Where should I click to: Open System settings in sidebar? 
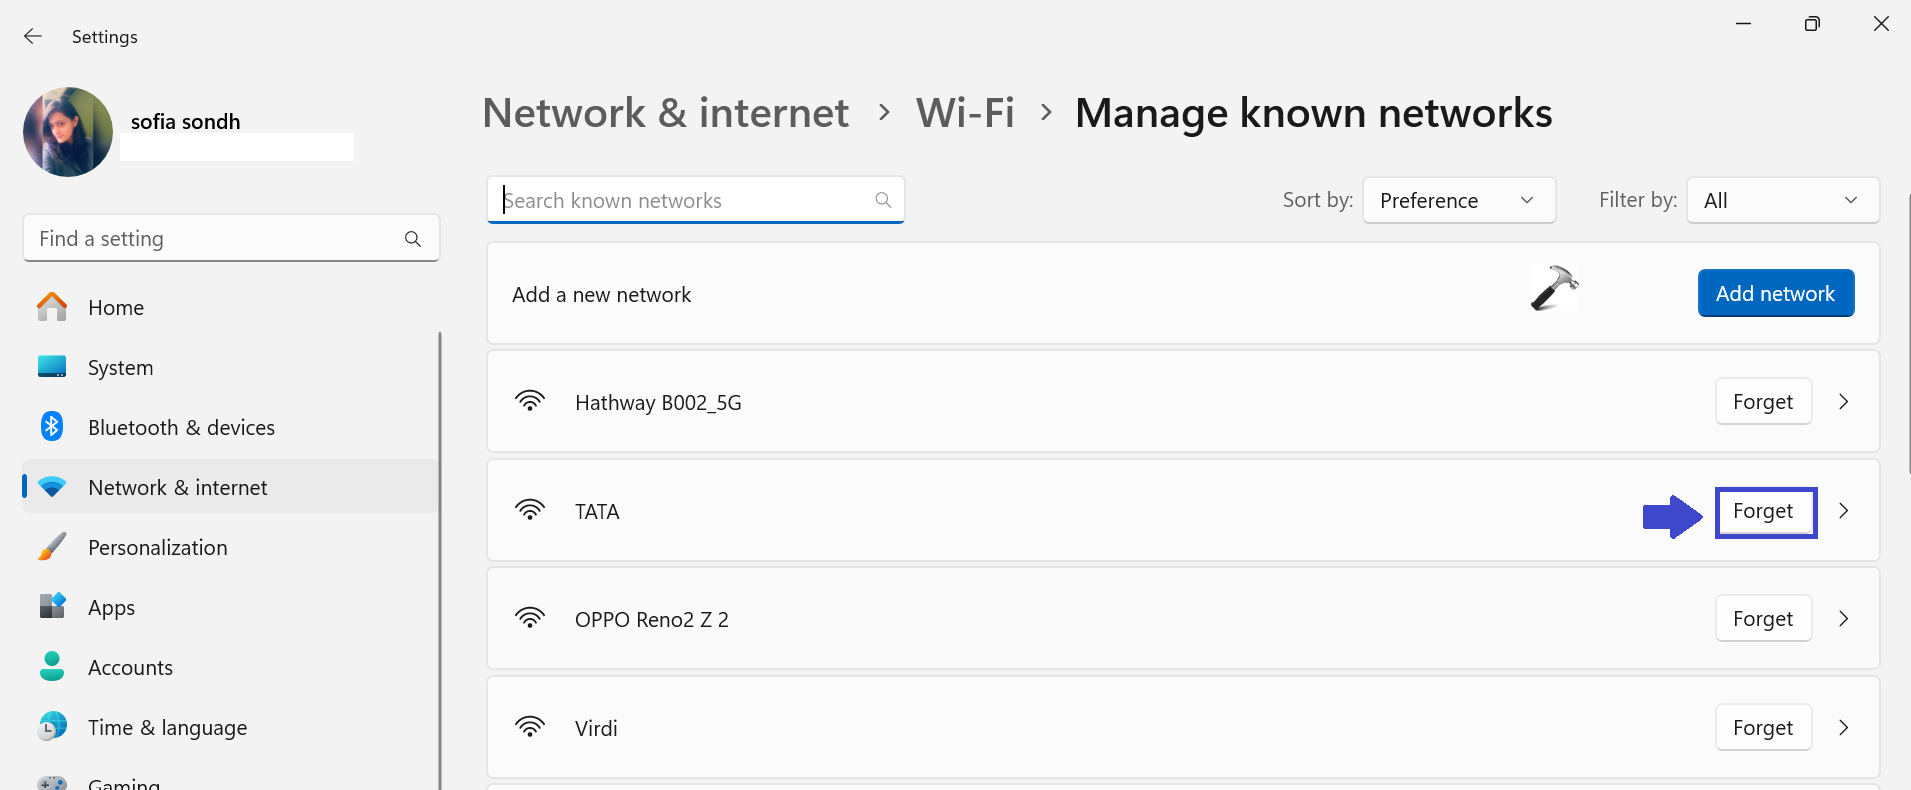click(x=120, y=367)
